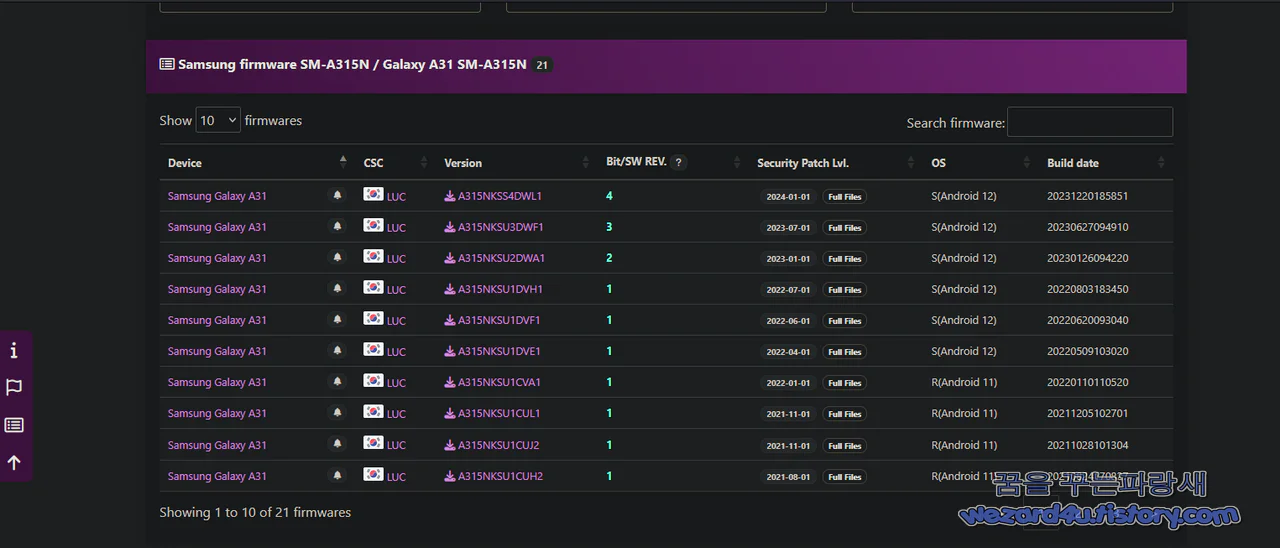Click LUC CSC link in A315NKSU3DWF1 row
The image size is (1280, 548).
coord(396,228)
